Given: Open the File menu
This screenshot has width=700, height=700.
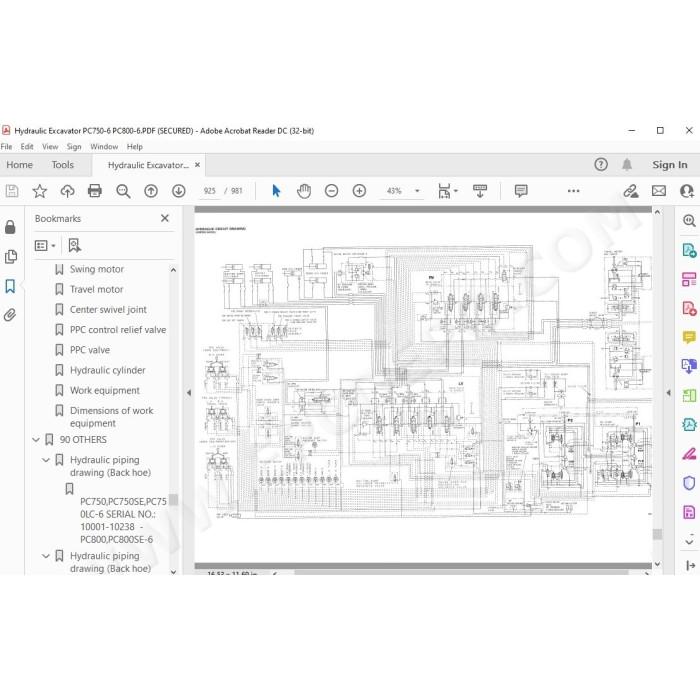Looking at the screenshot, I should [6, 146].
